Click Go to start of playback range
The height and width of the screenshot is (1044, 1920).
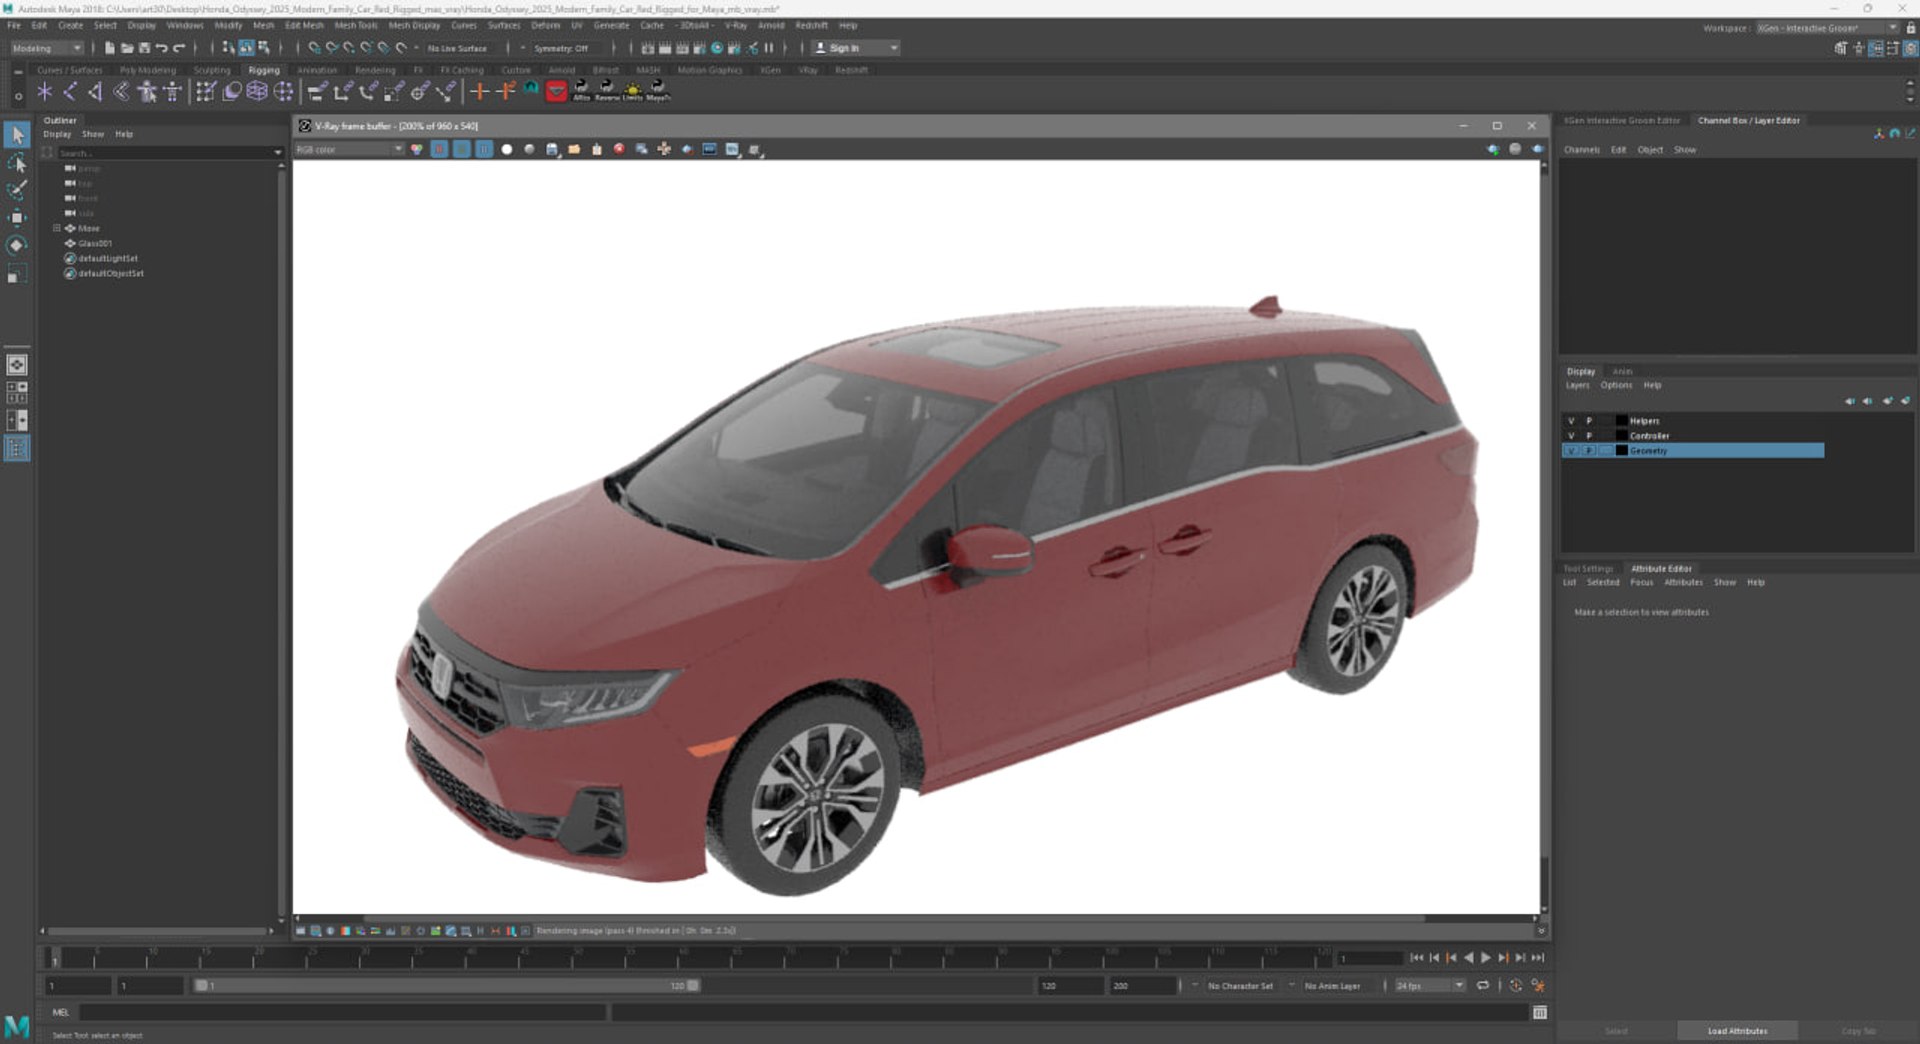tap(1417, 958)
